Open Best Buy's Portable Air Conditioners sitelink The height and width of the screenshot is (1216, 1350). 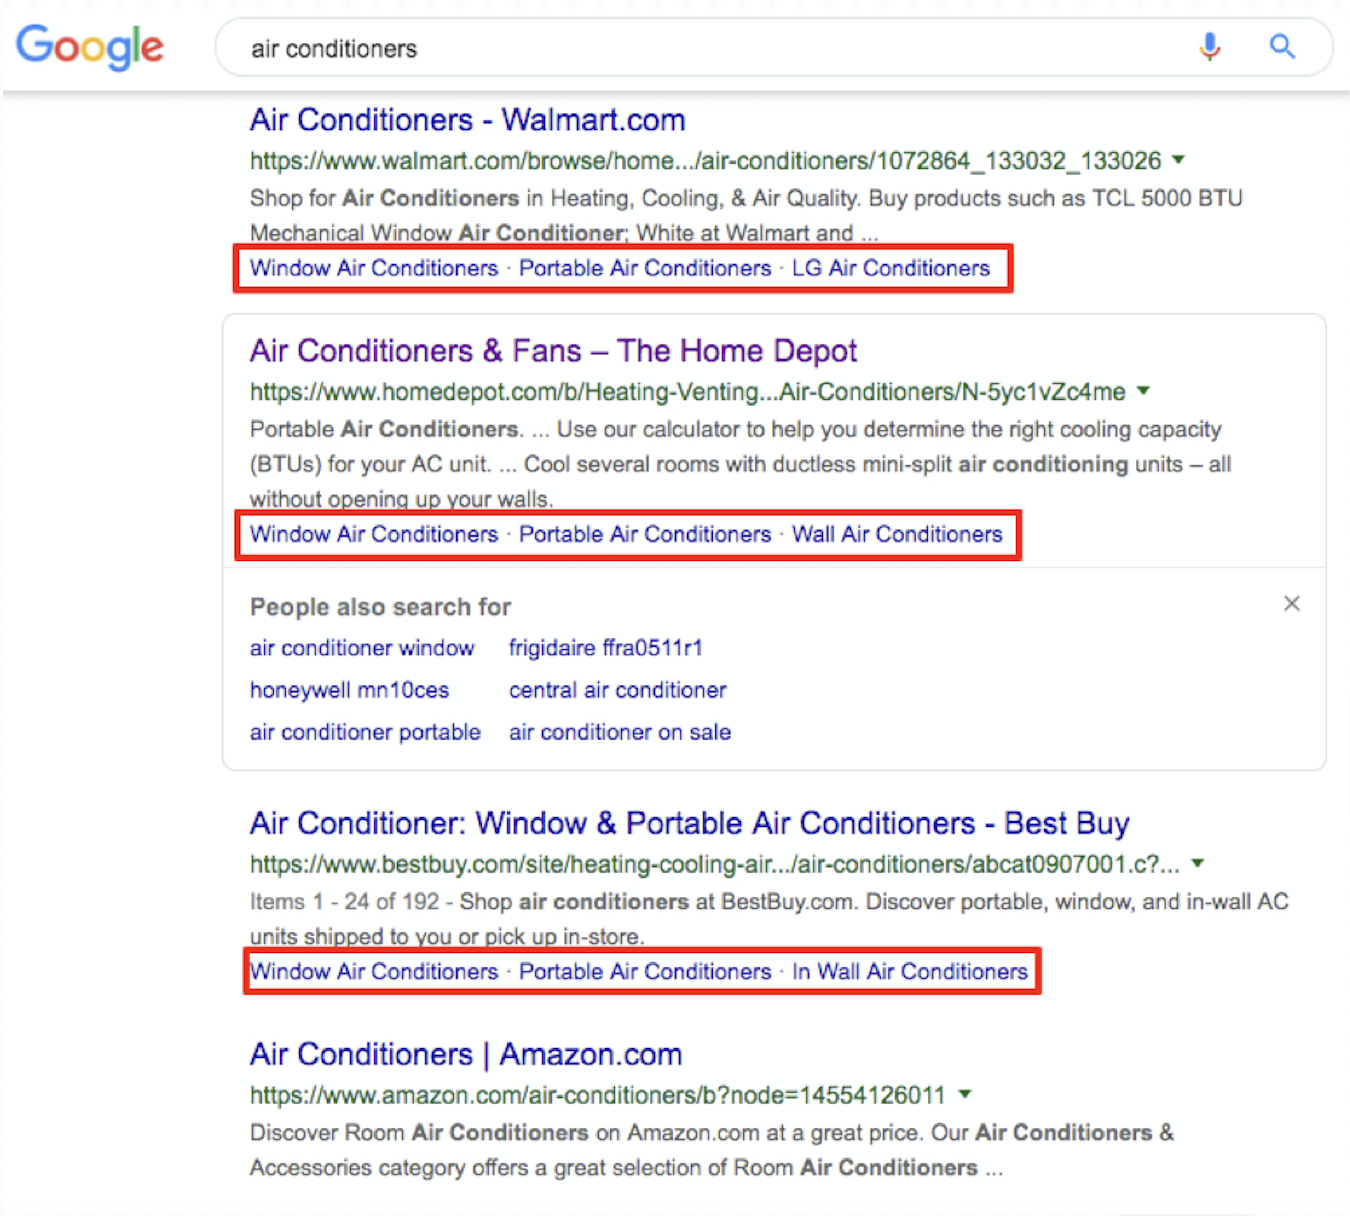(x=645, y=971)
